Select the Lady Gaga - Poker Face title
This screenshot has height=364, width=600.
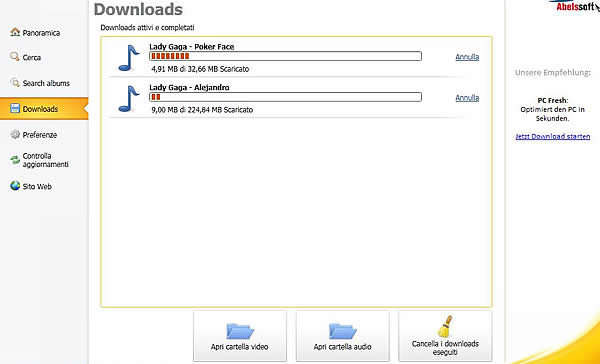point(192,47)
